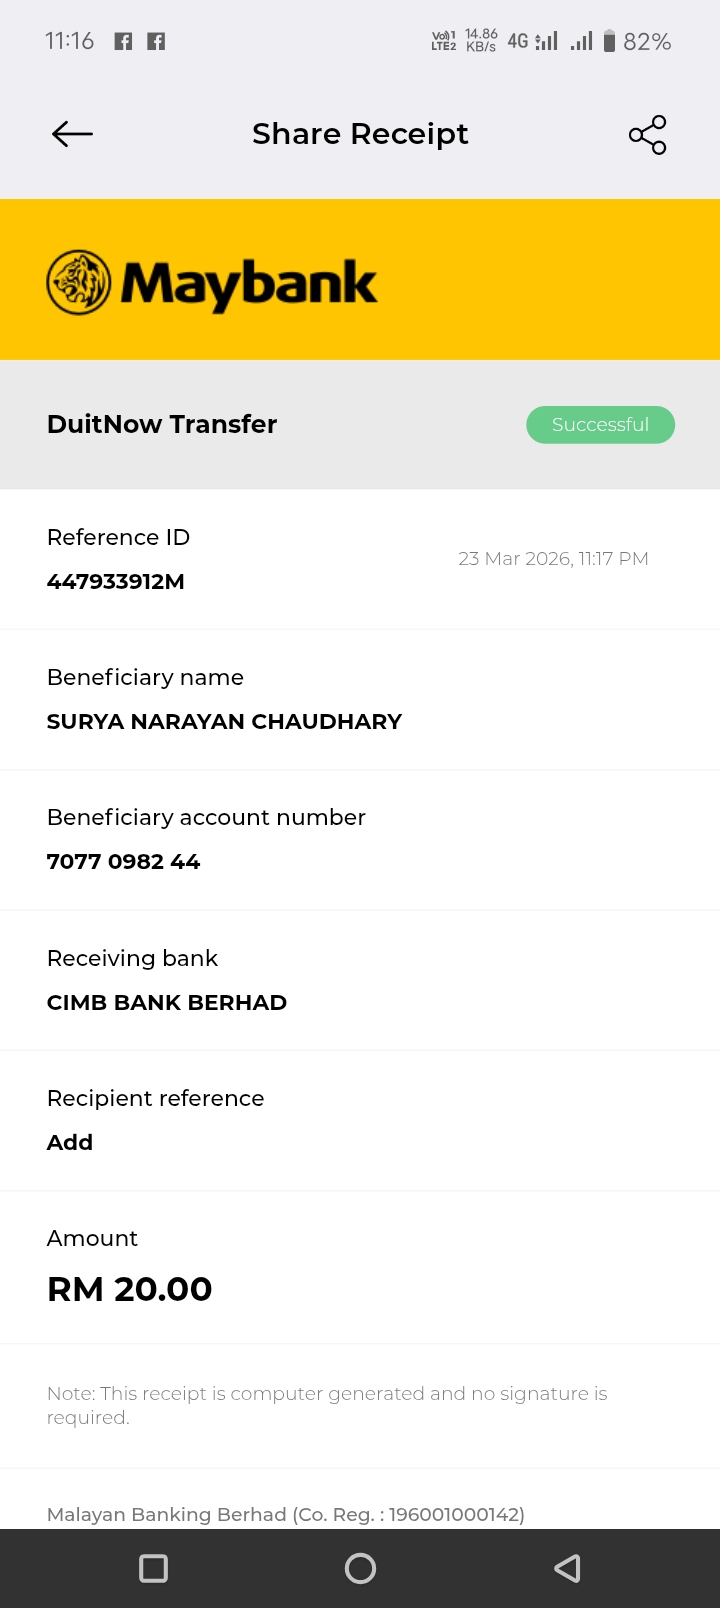This screenshot has width=720, height=1608.
Task: Tap the 4G signal indicator
Action: point(531,41)
